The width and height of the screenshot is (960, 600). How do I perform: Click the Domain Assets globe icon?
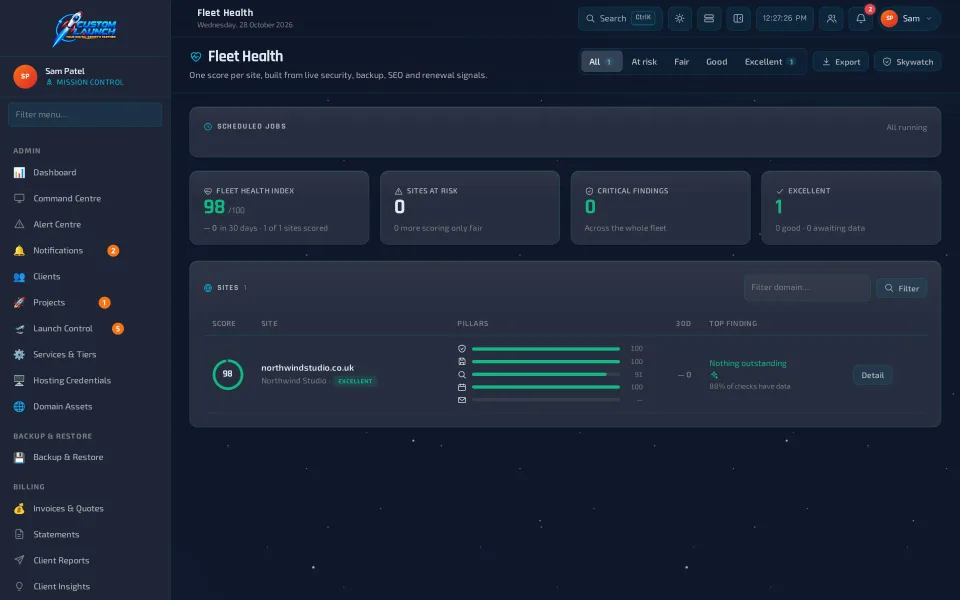pyautogui.click(x=20, y=407)
